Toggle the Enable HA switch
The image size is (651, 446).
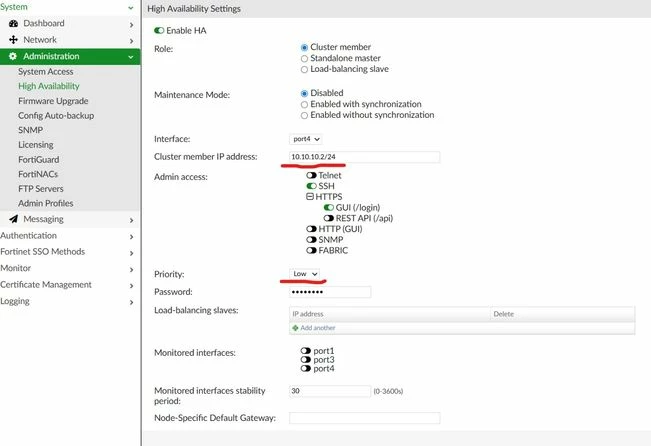159,30
